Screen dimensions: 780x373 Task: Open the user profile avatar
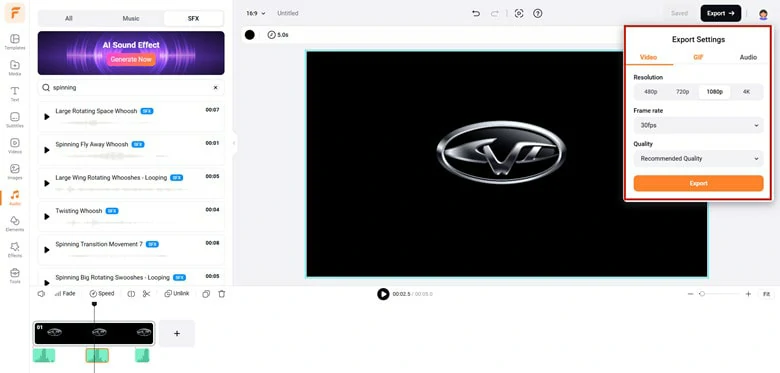(763, 14)
